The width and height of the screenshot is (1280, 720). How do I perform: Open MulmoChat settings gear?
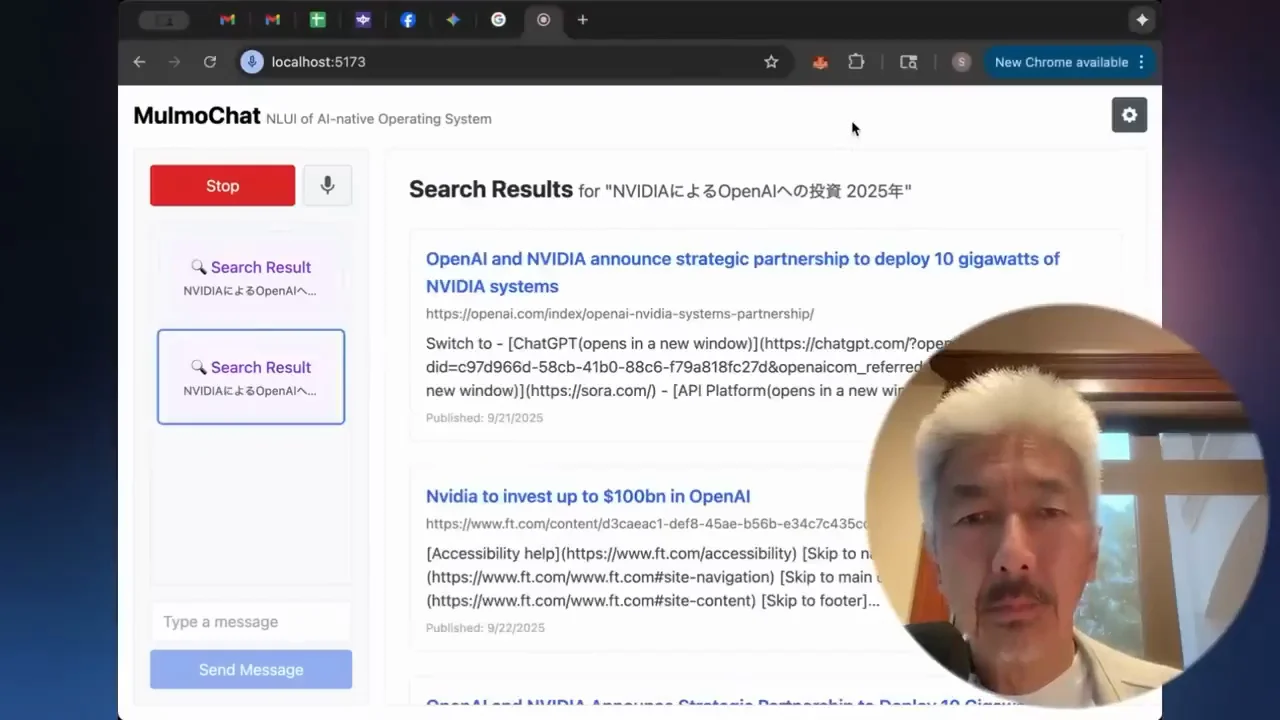point(1129,115)
